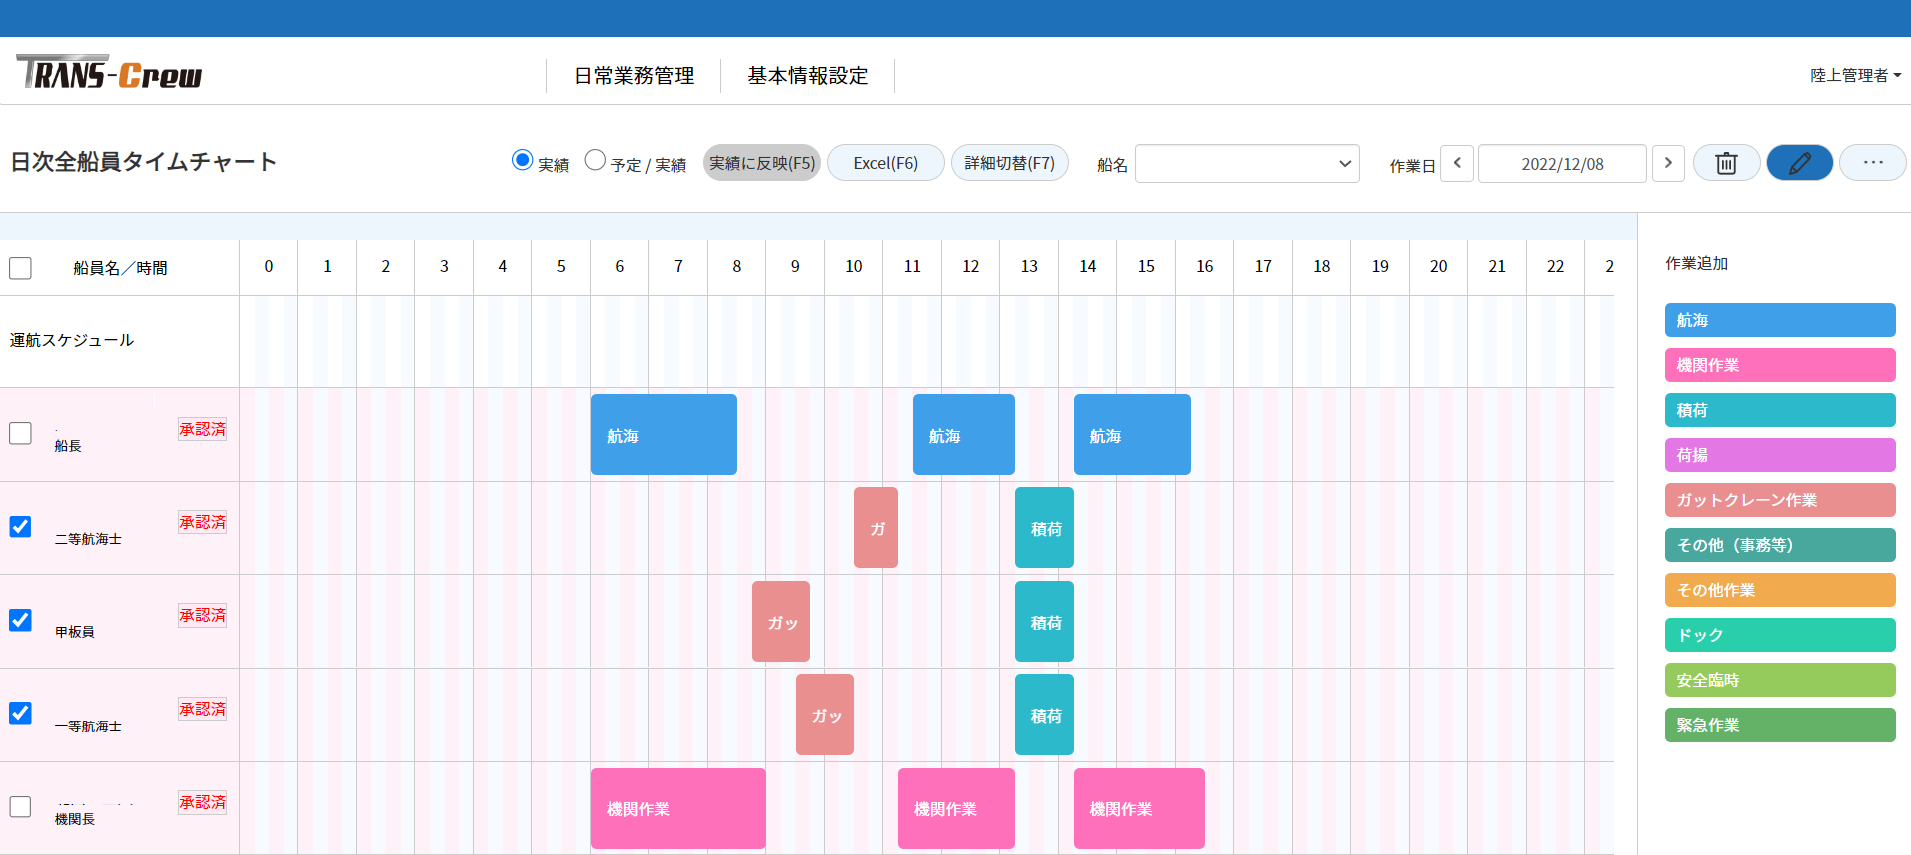Click the 運航スケジュール row label

[x=72, y=340]
